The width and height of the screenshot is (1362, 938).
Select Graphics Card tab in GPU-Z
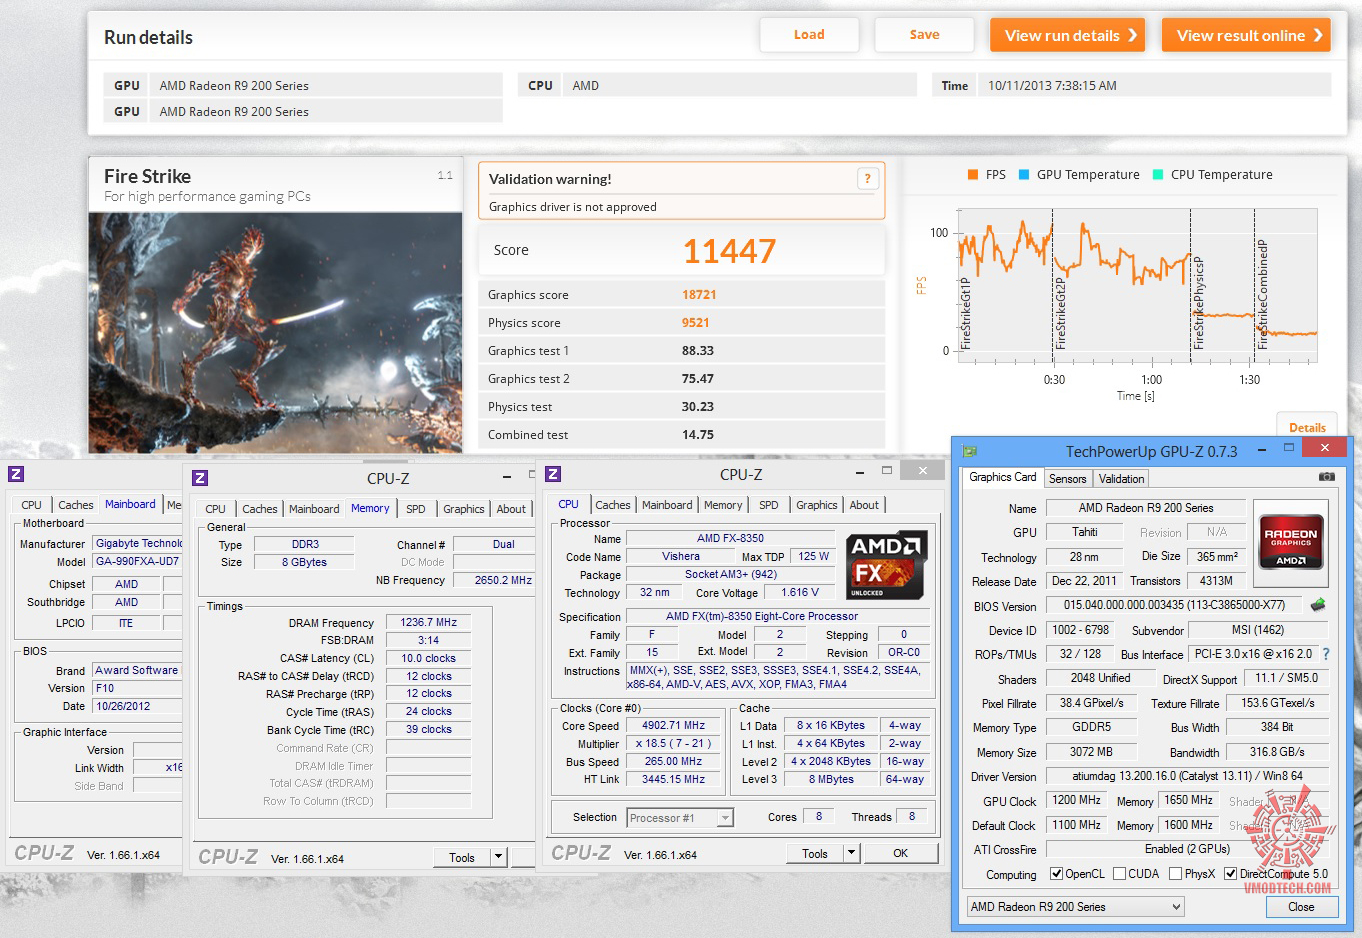tap(1002, 477)
